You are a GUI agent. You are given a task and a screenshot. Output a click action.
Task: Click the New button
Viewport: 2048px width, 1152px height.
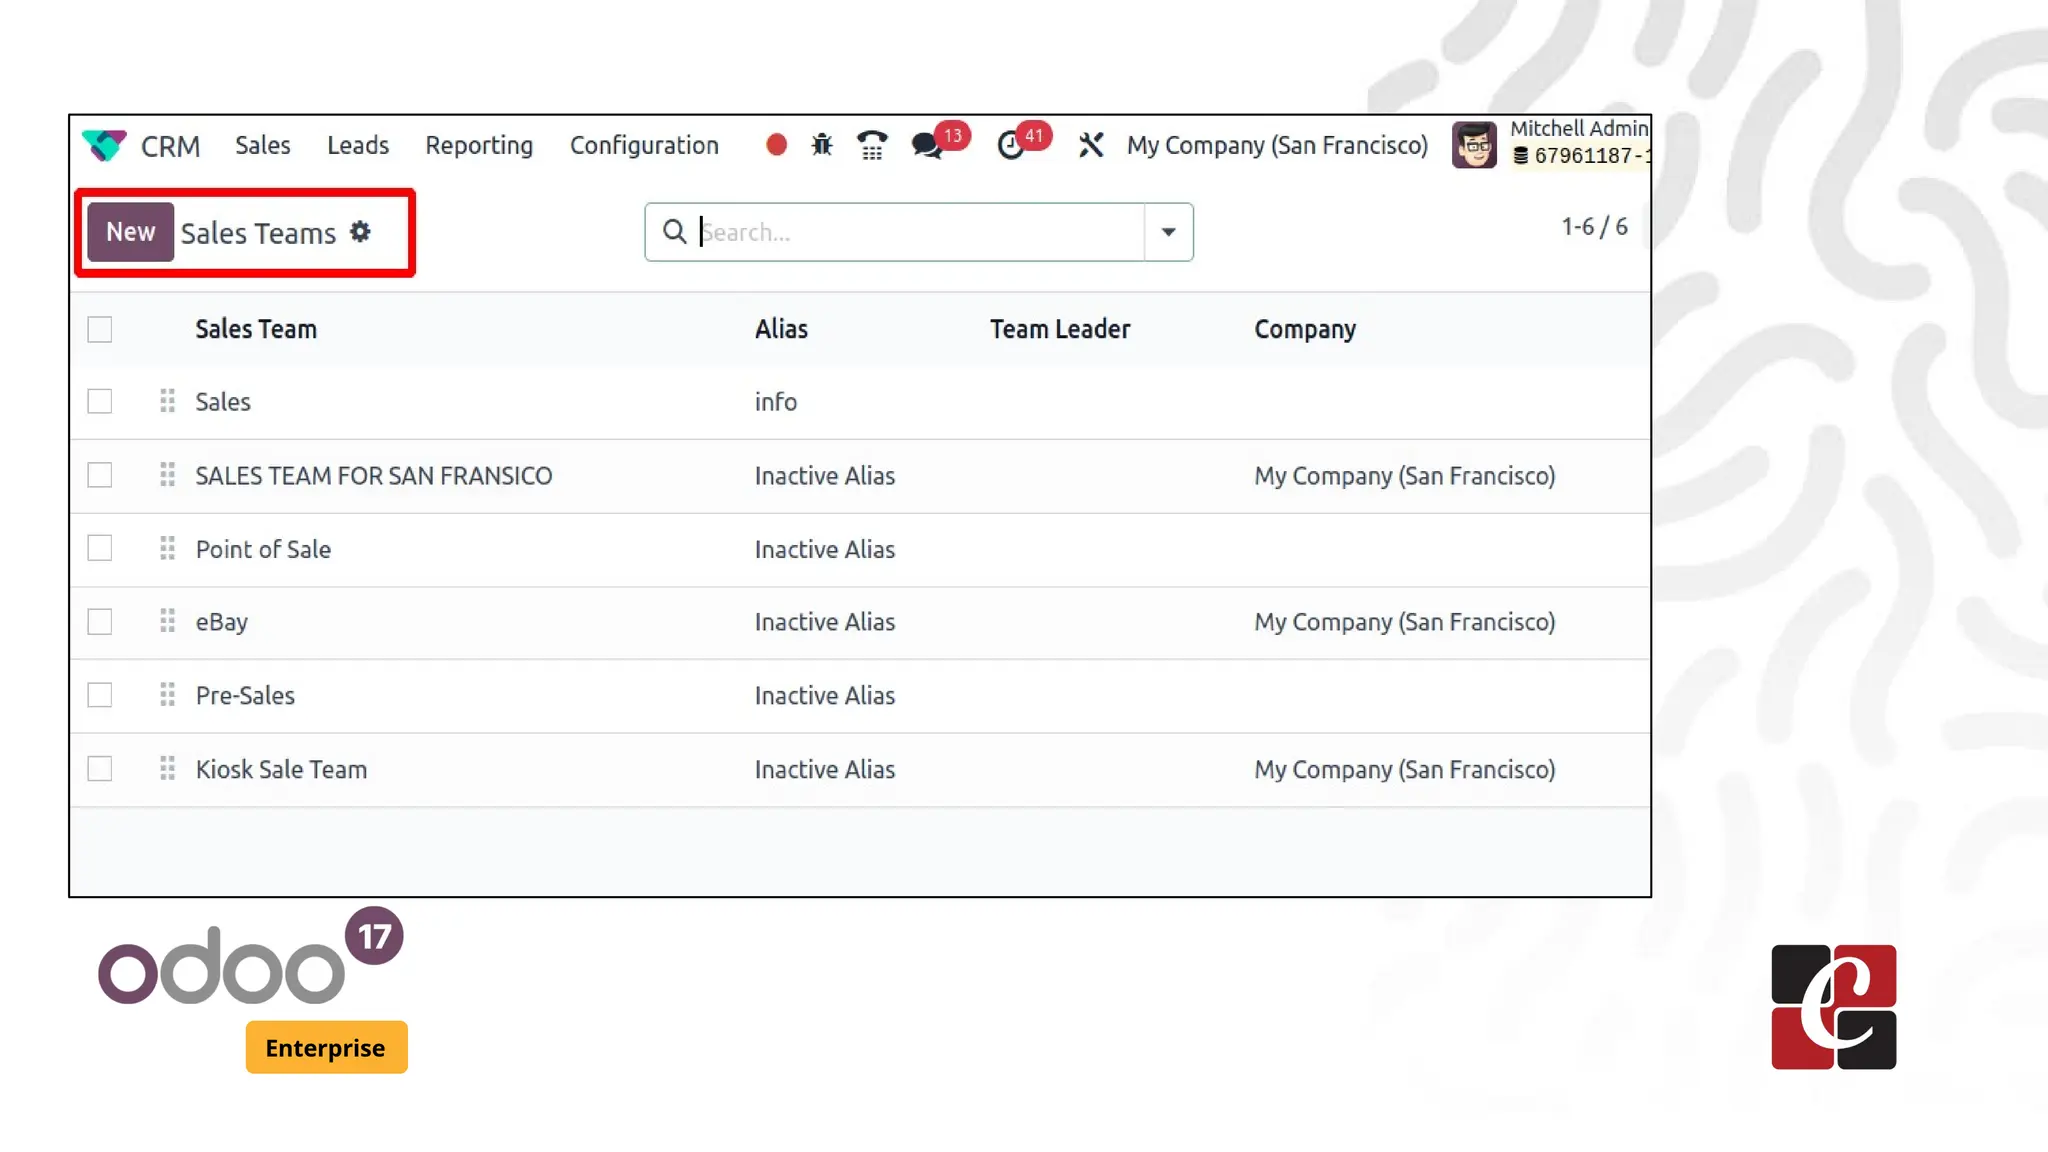point(131,232)
